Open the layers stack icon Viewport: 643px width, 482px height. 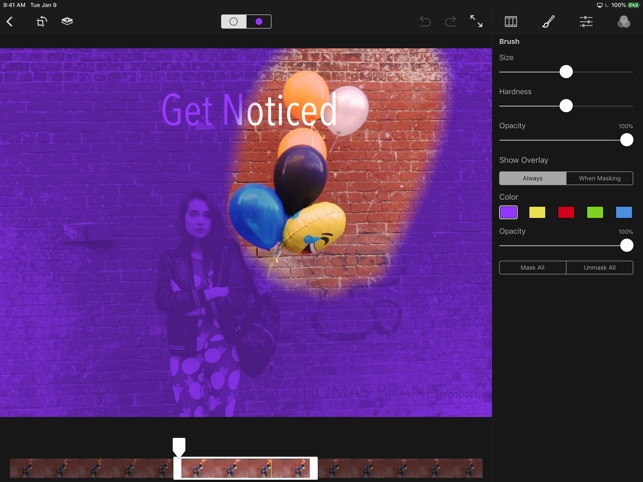(67, 21)
